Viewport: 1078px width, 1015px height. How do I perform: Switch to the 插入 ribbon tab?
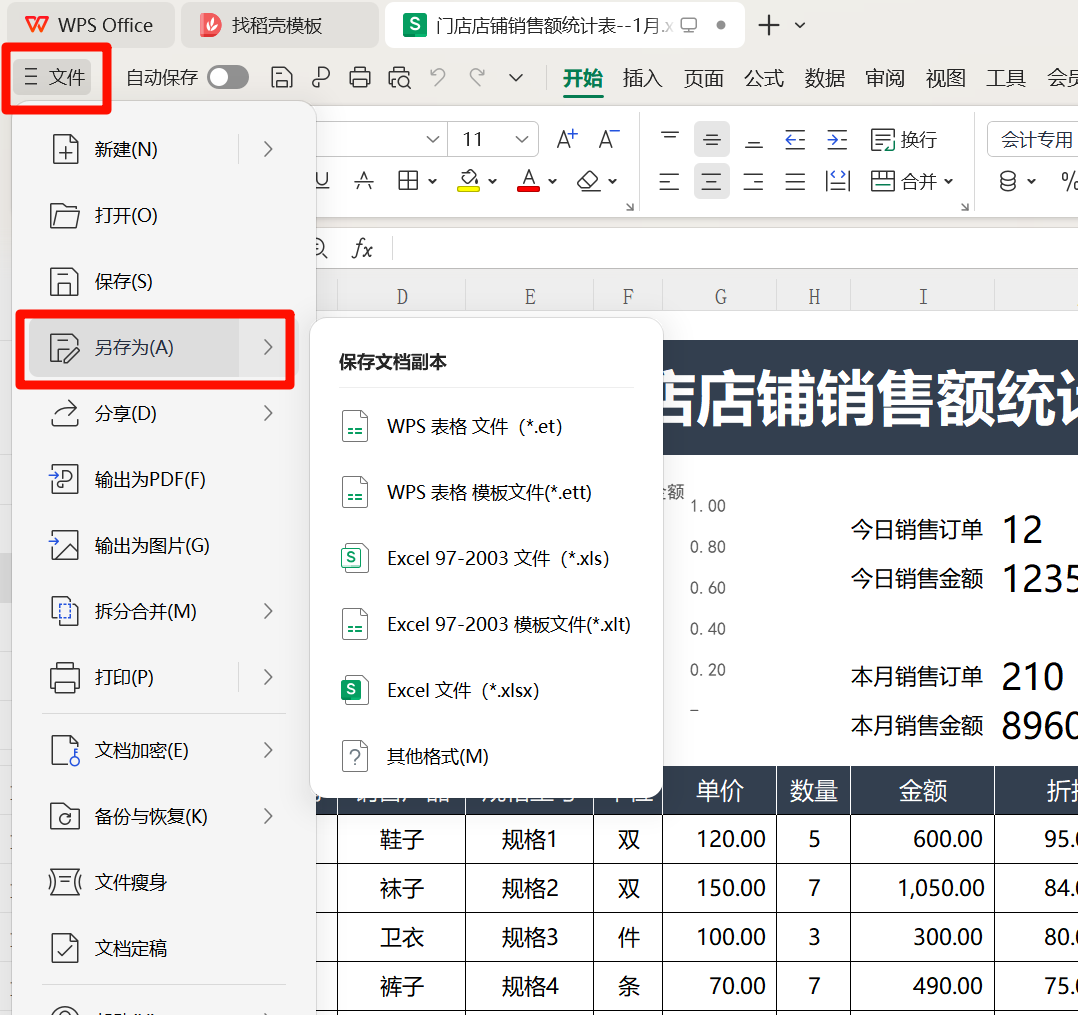pyautogui.click(x=643, y=77)
